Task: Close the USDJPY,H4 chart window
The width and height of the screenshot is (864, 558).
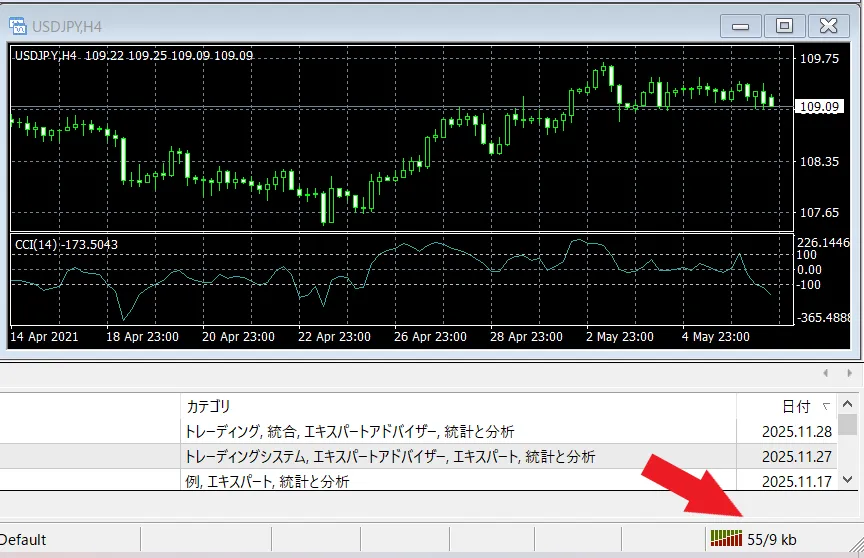Action: [x=828, y=26]
